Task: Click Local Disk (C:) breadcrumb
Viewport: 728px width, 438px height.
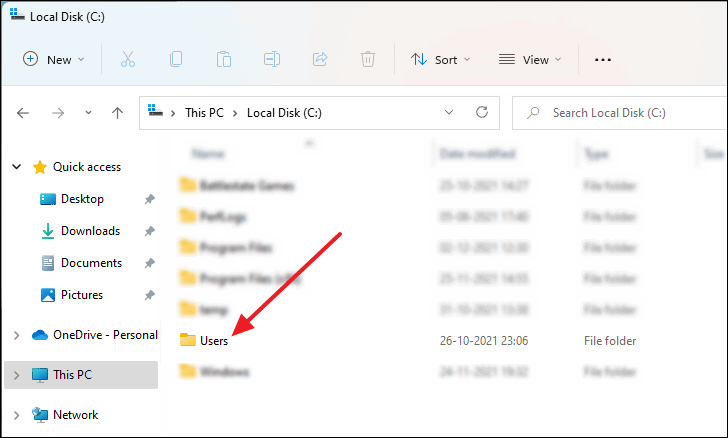Action: (284, 113)
